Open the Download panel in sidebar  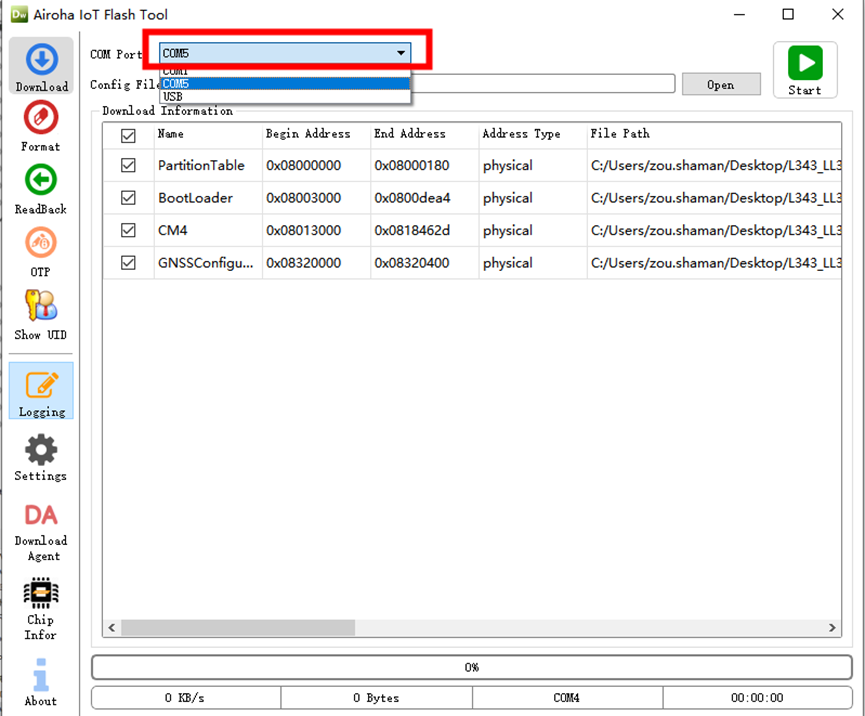coord(41,67)
